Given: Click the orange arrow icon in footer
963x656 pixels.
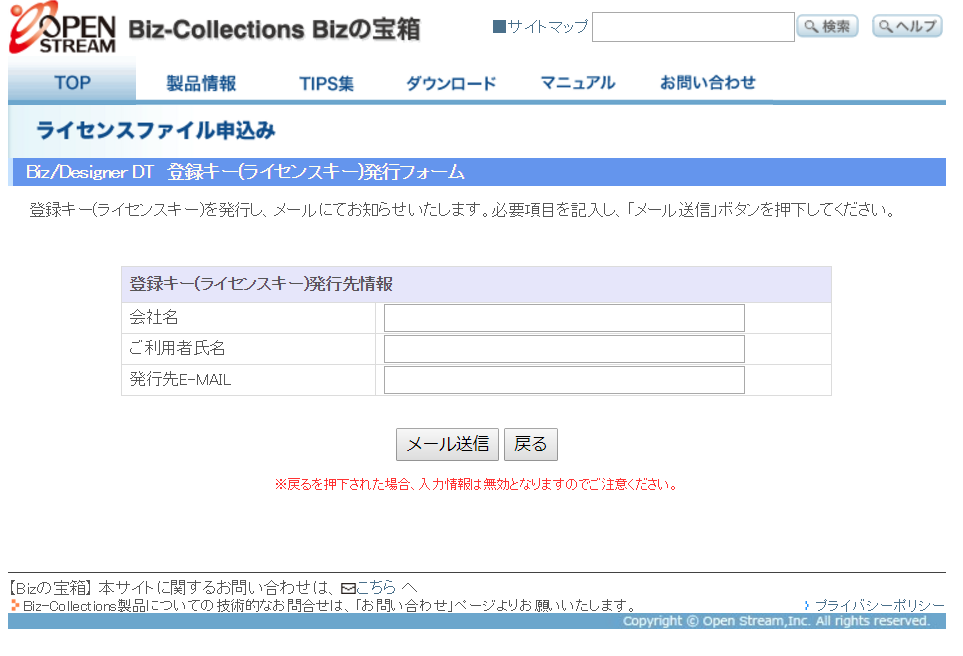Looking at the screenshot, I should point(15,605).
